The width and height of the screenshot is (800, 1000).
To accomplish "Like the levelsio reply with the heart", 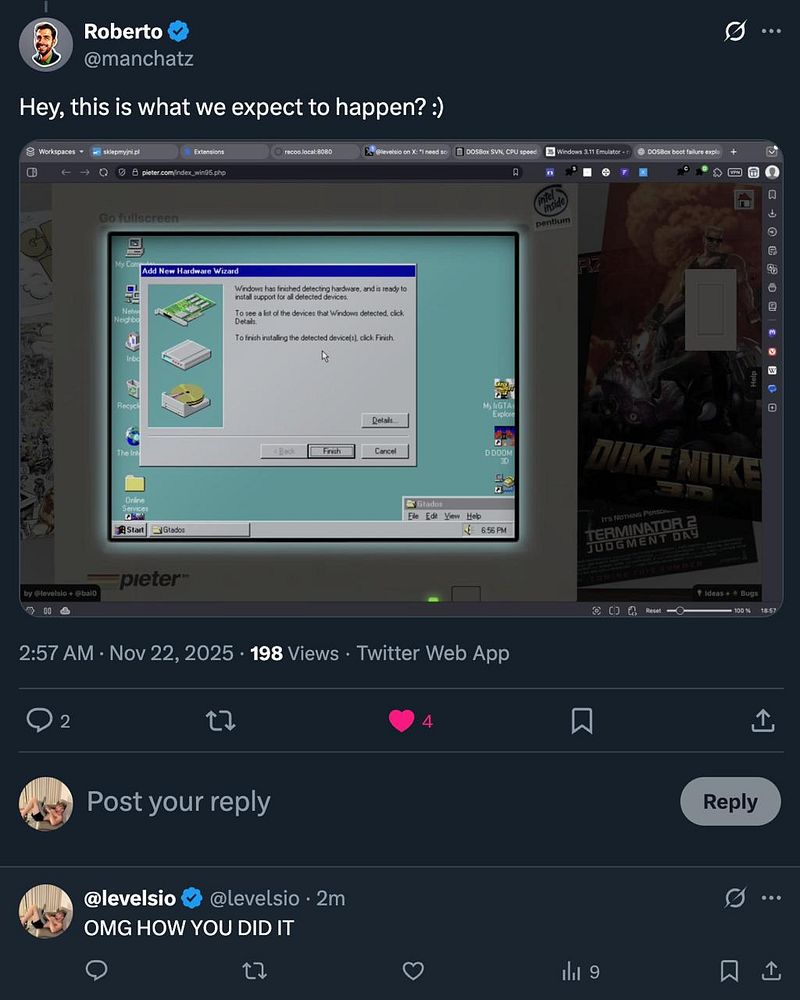I will click(x=413, y=971).
